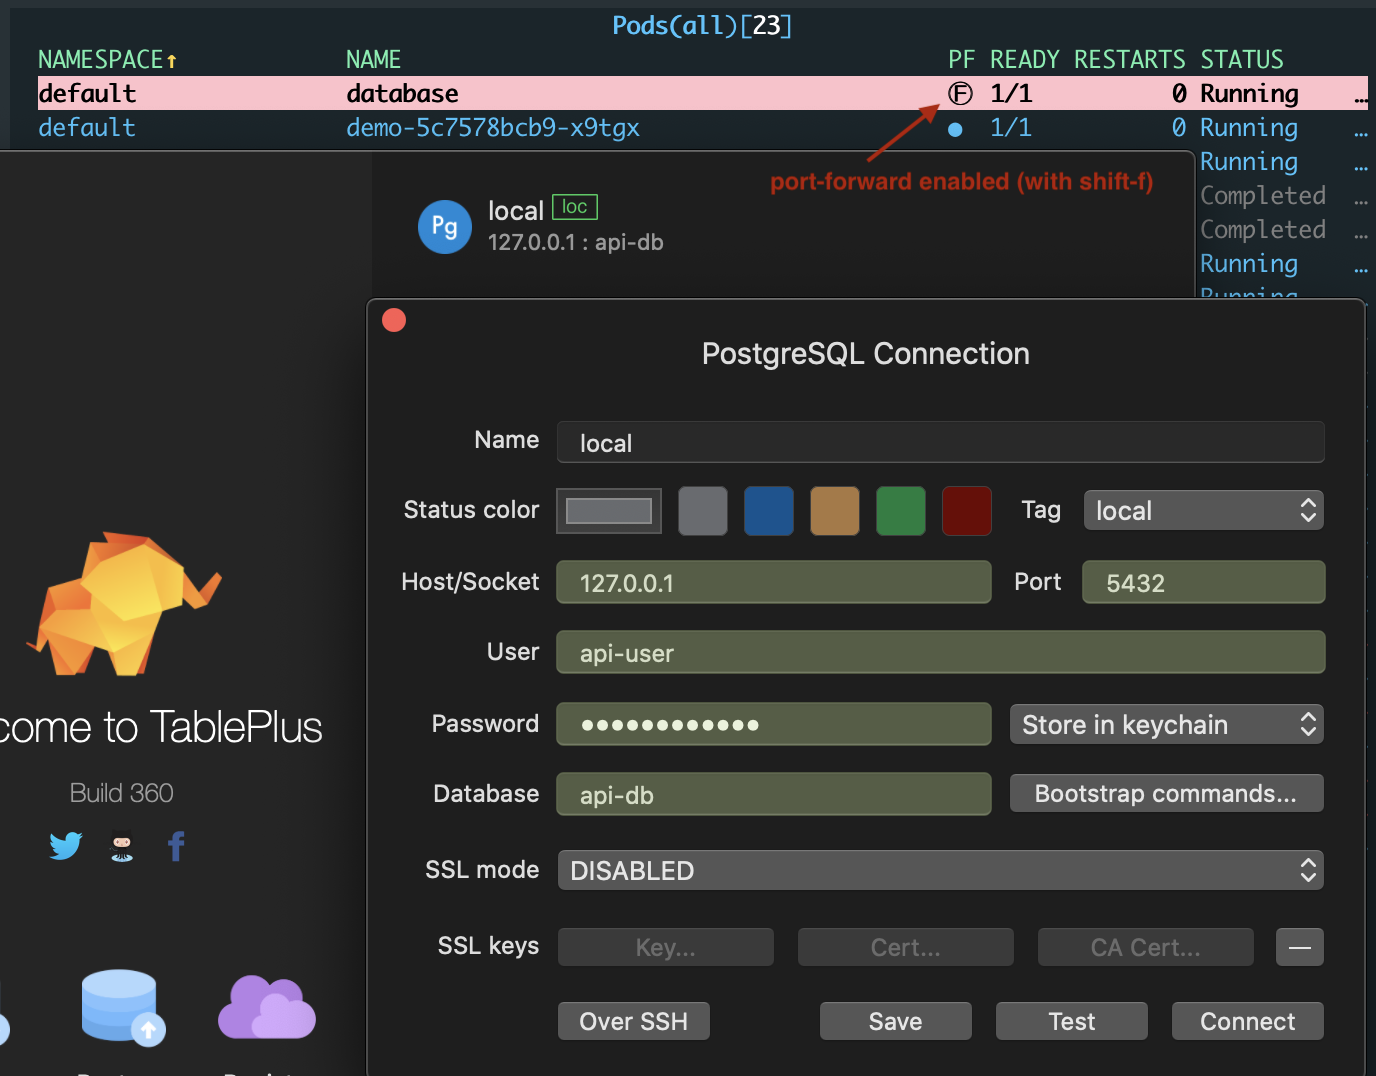1376x1076 pixels.
Task: Click the 127.0.0.1 : api-db connection subtitle
Action: [x=576, y=243]
